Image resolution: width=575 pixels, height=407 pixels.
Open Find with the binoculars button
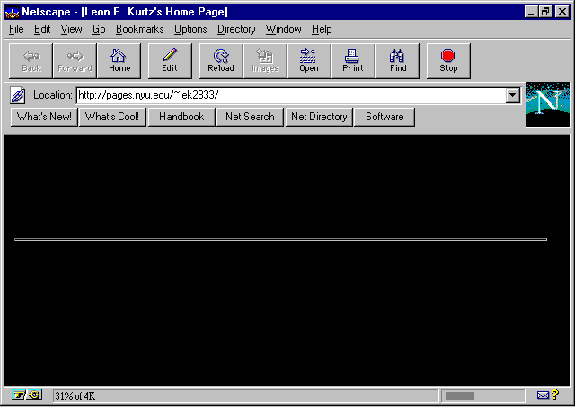(x=398, y=61)
